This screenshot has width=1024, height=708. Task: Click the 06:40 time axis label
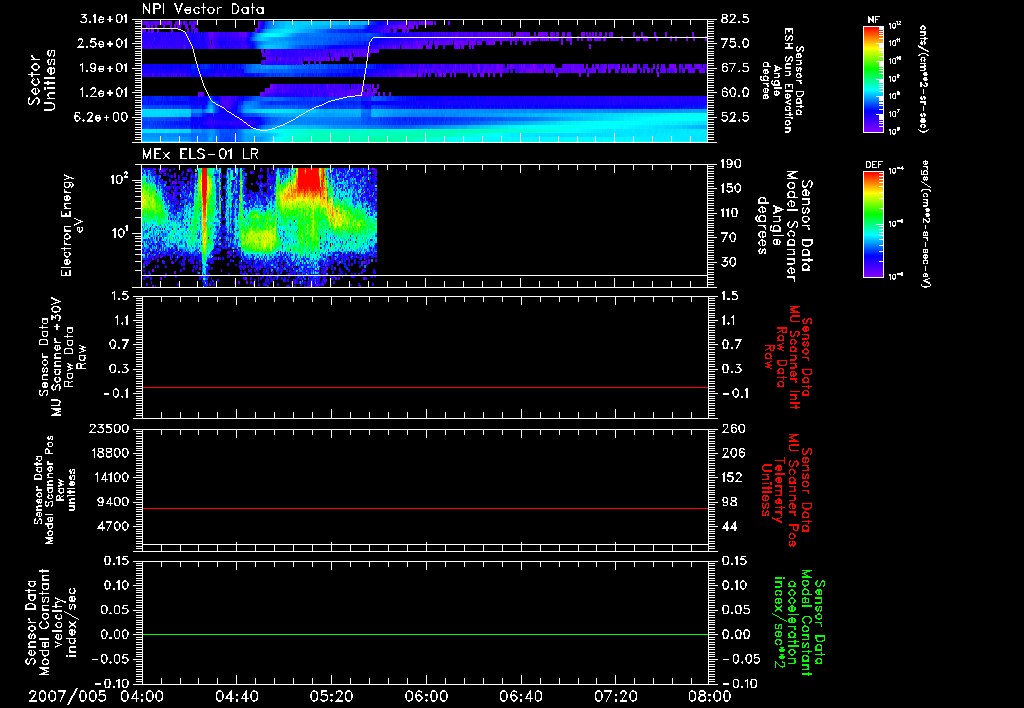tap(520, 696)
